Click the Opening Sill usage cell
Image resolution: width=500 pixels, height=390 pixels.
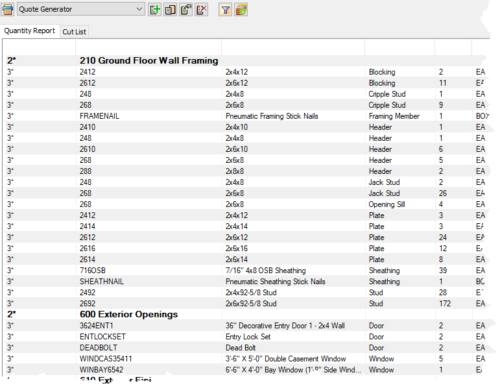point(387,204)
